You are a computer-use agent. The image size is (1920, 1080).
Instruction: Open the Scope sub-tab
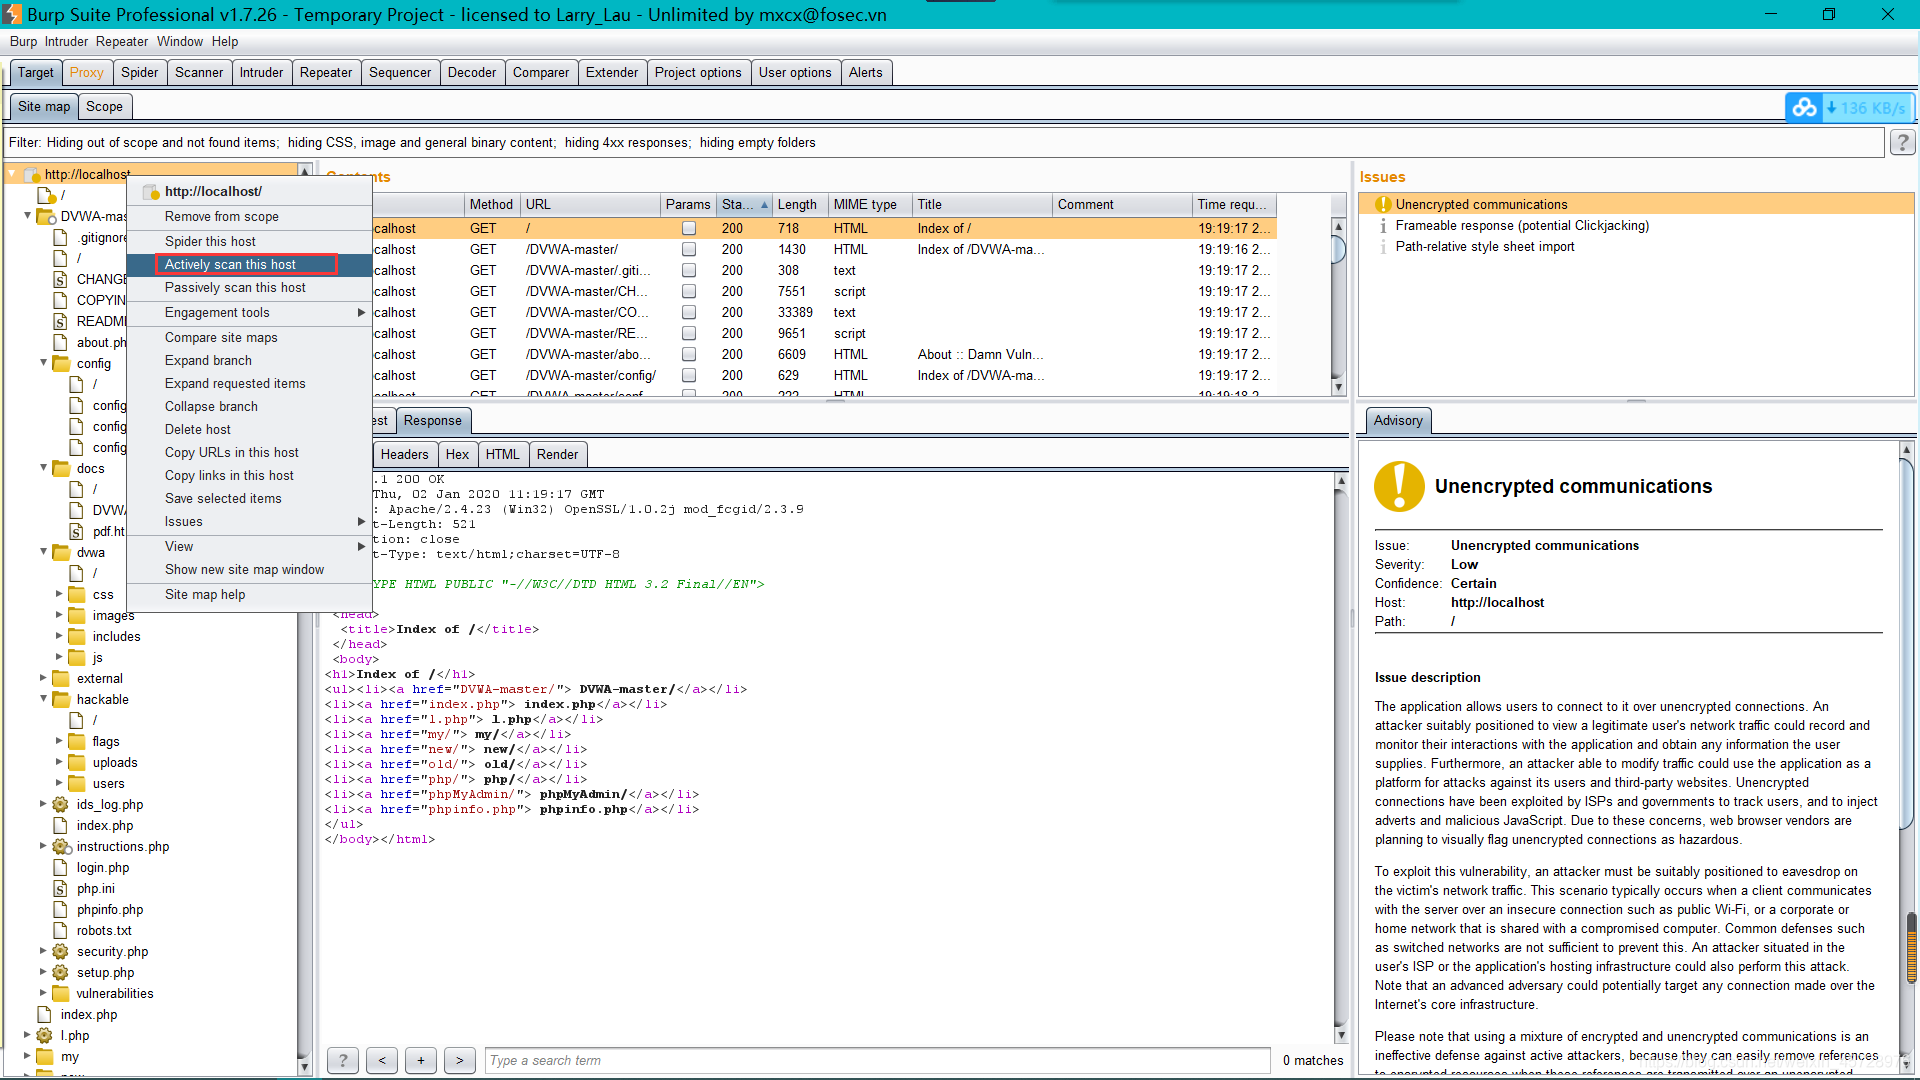click(x=104, y=107)
